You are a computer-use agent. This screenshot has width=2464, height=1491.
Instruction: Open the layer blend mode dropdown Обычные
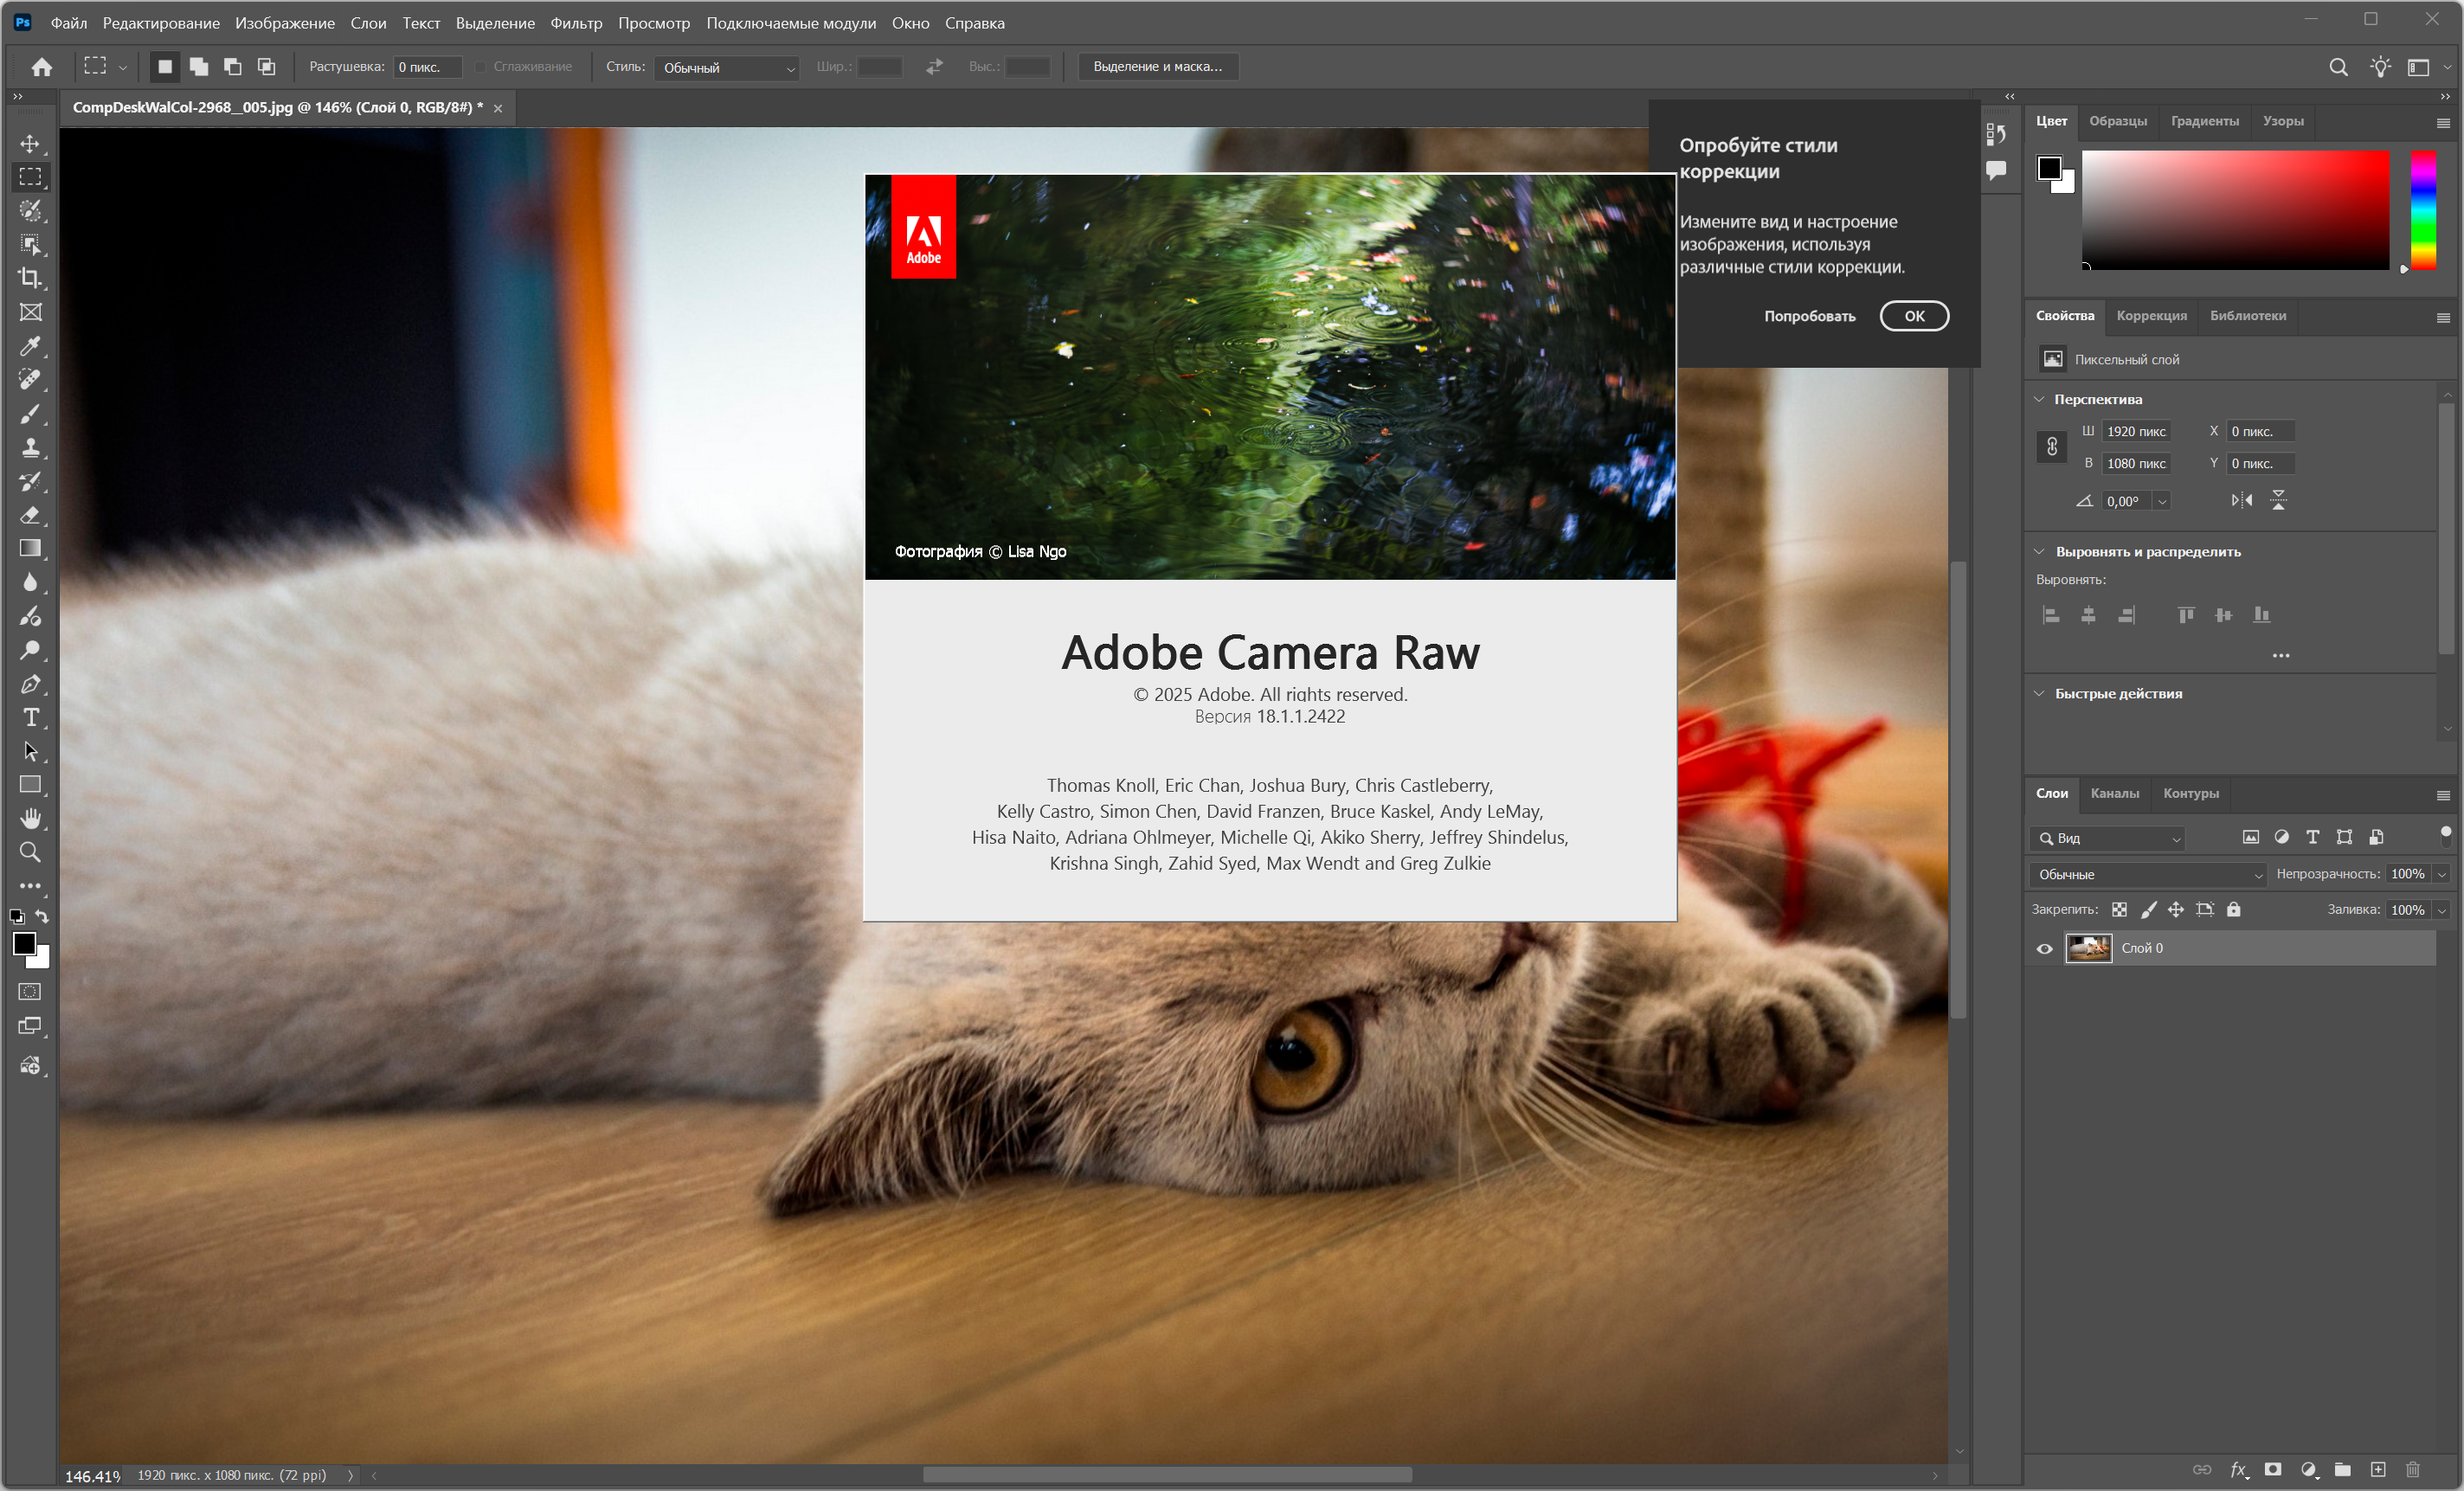tap(2148, 874)
